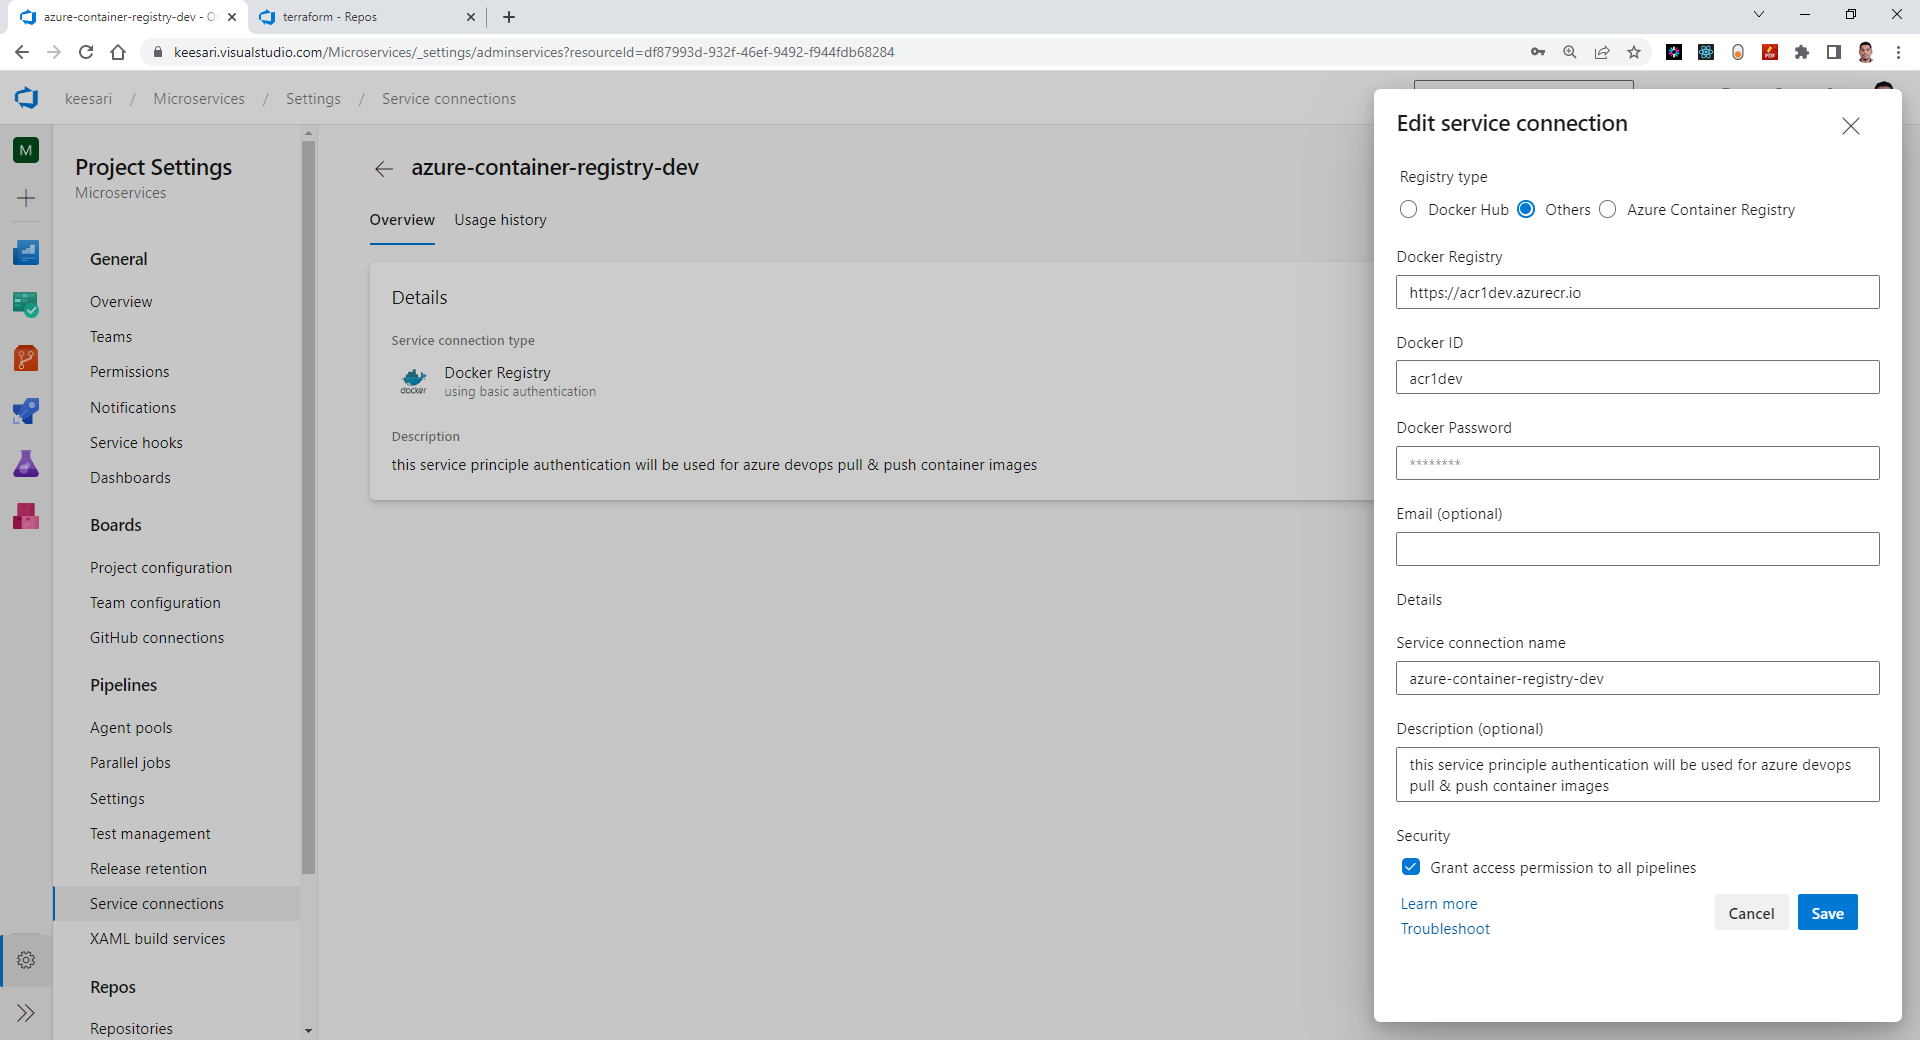This screenshot has height=1040, width=1920.
Task: Bookmark this page with star icon
Action: point(1634,52)
